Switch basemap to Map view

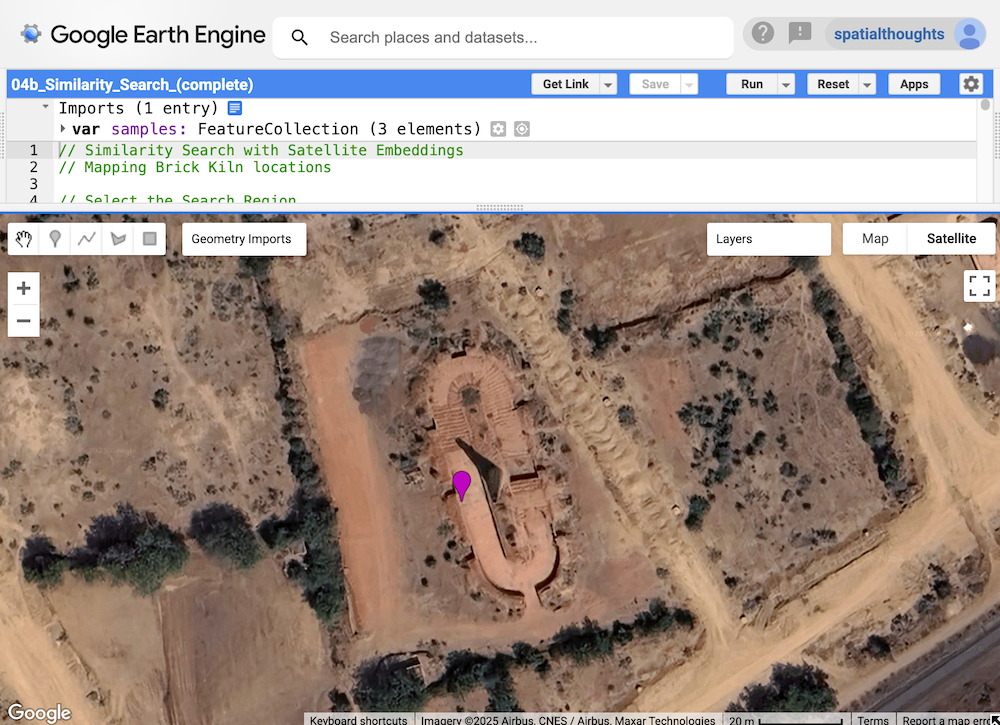click(875, 239)
